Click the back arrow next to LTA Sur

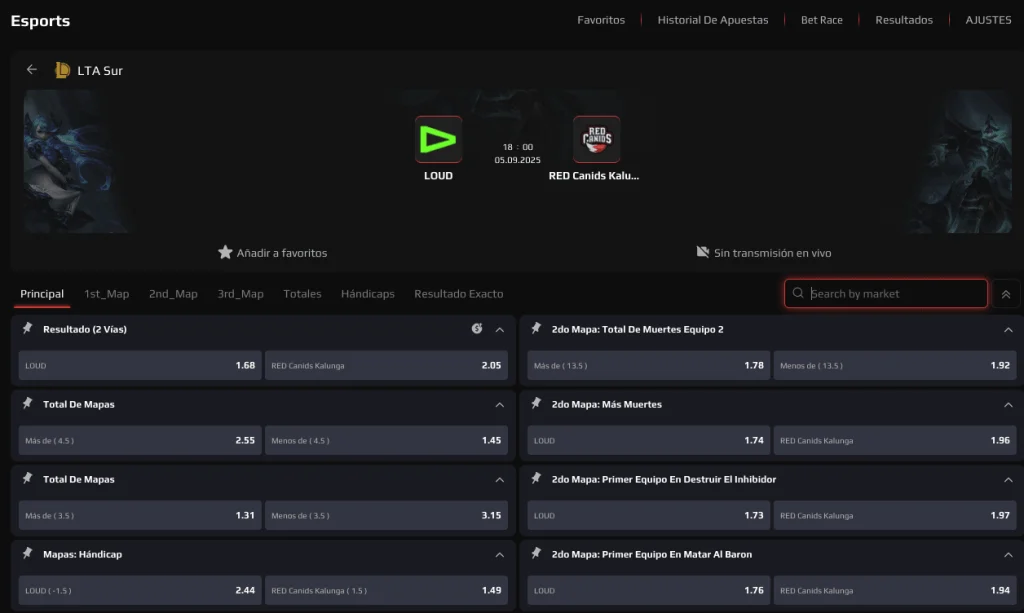31,69
